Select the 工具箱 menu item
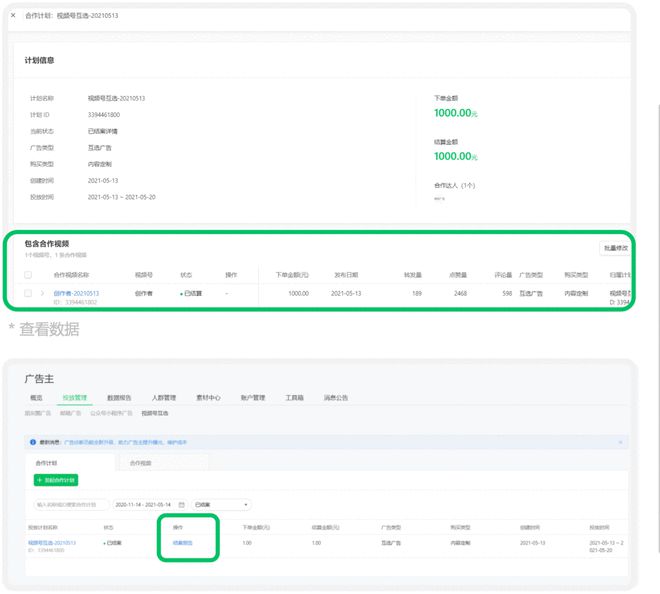 (294, 398)
